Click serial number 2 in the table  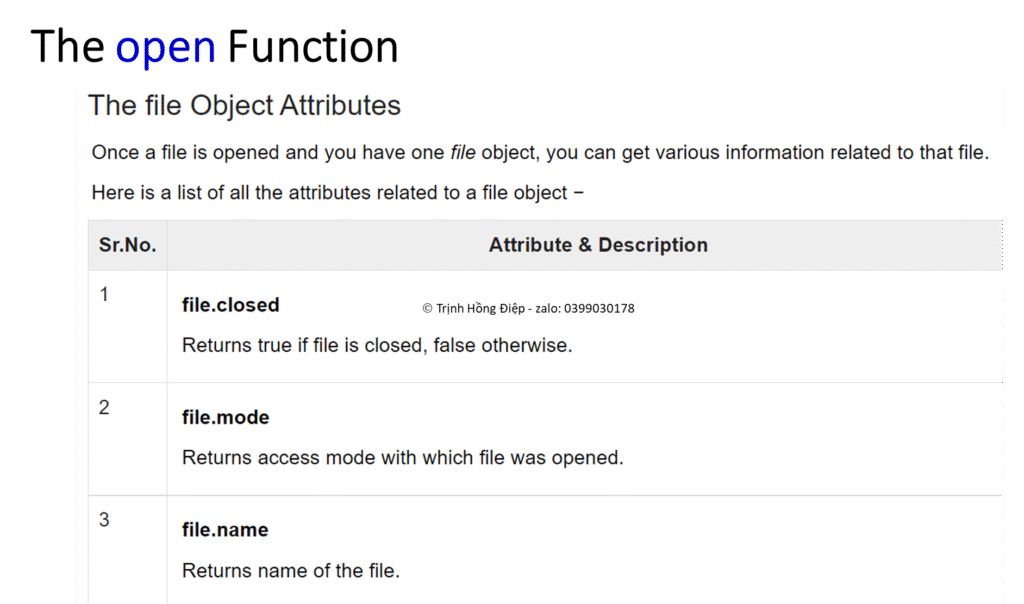coord(104,407)
